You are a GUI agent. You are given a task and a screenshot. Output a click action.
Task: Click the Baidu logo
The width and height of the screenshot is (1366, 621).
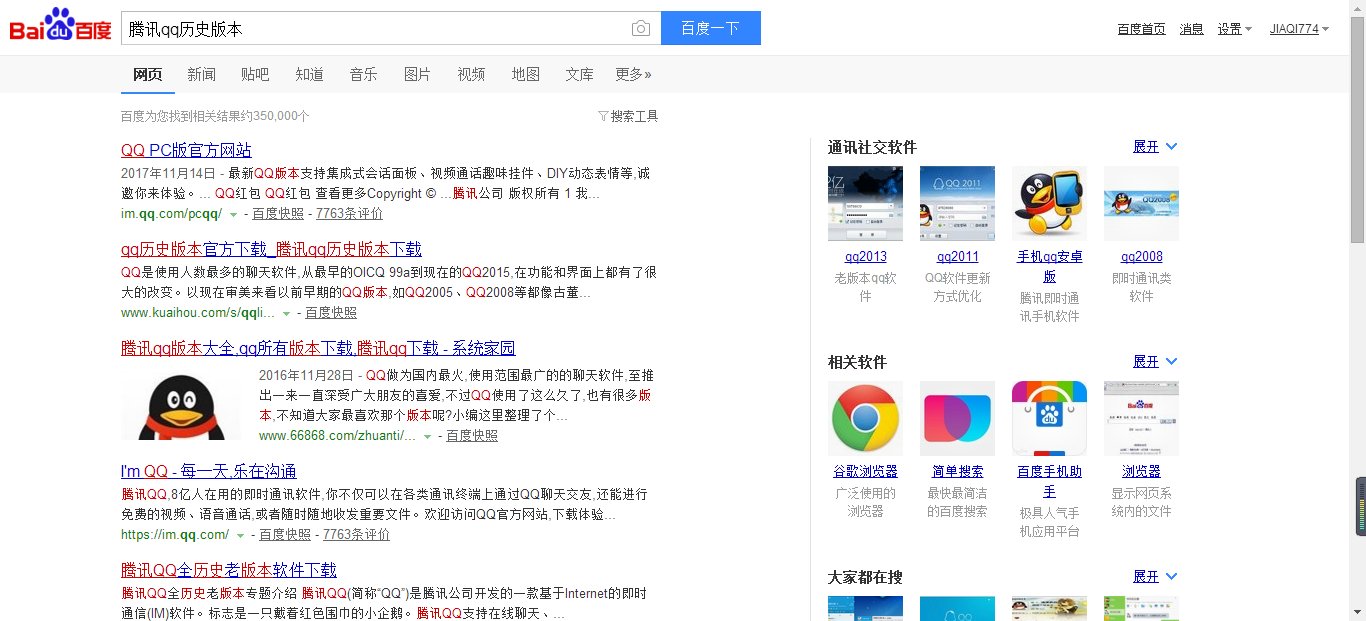[x=58, y=28]
